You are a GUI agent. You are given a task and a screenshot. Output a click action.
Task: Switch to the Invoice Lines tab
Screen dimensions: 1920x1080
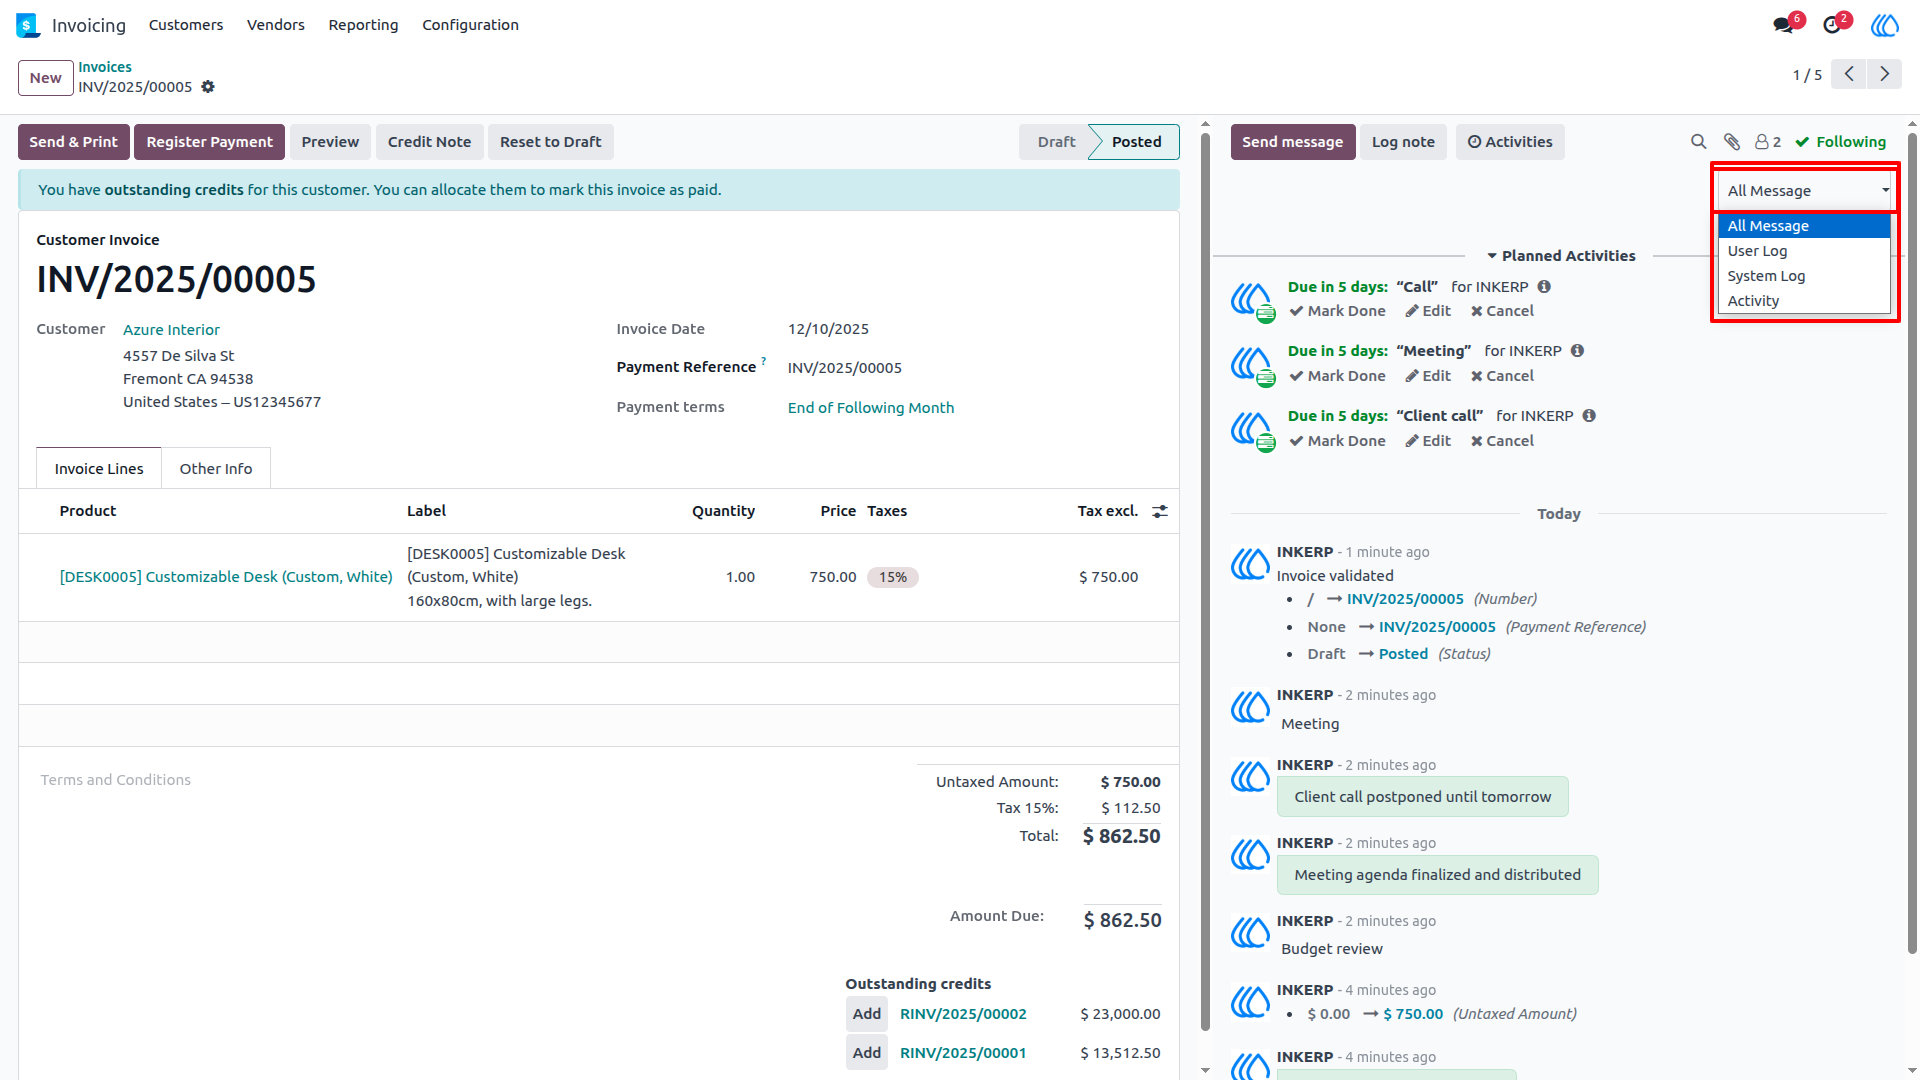(99, 469)
